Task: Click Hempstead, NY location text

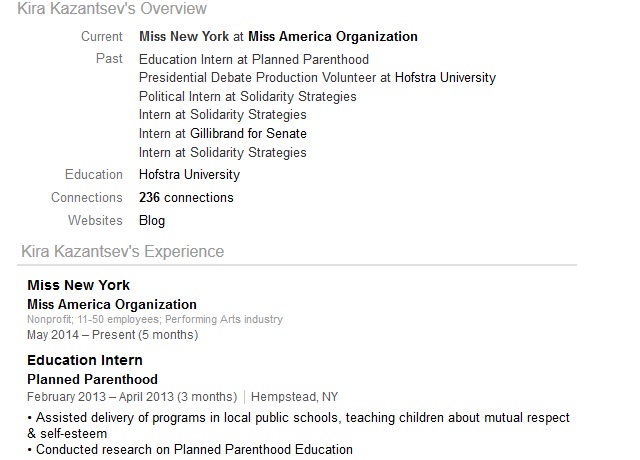Action: click(x=294, y=397)
